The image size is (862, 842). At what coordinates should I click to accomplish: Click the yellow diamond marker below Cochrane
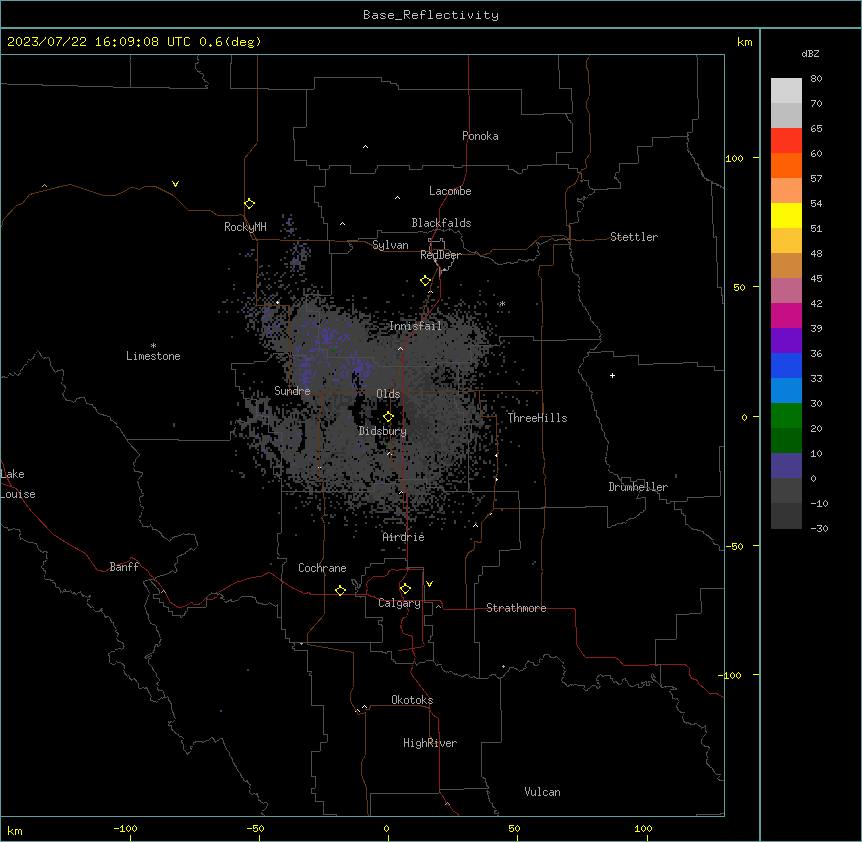pyautogui.click(x=341, y=590)
